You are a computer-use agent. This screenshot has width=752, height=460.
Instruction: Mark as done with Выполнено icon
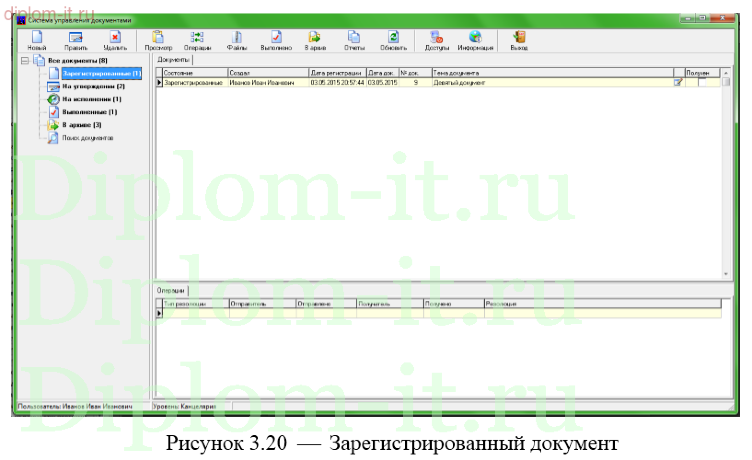point(276,40)
